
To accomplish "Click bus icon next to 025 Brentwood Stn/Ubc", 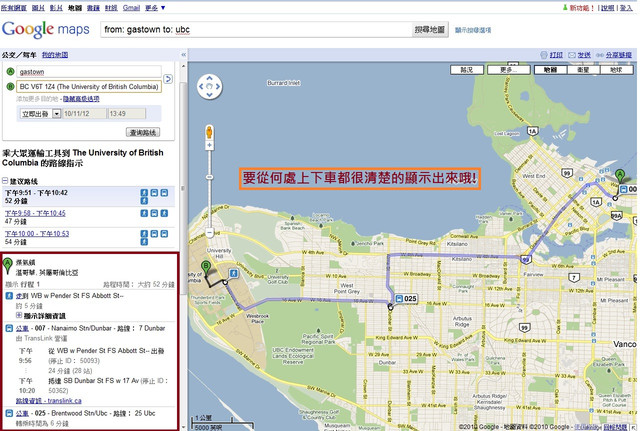I will tap(9, 413).
